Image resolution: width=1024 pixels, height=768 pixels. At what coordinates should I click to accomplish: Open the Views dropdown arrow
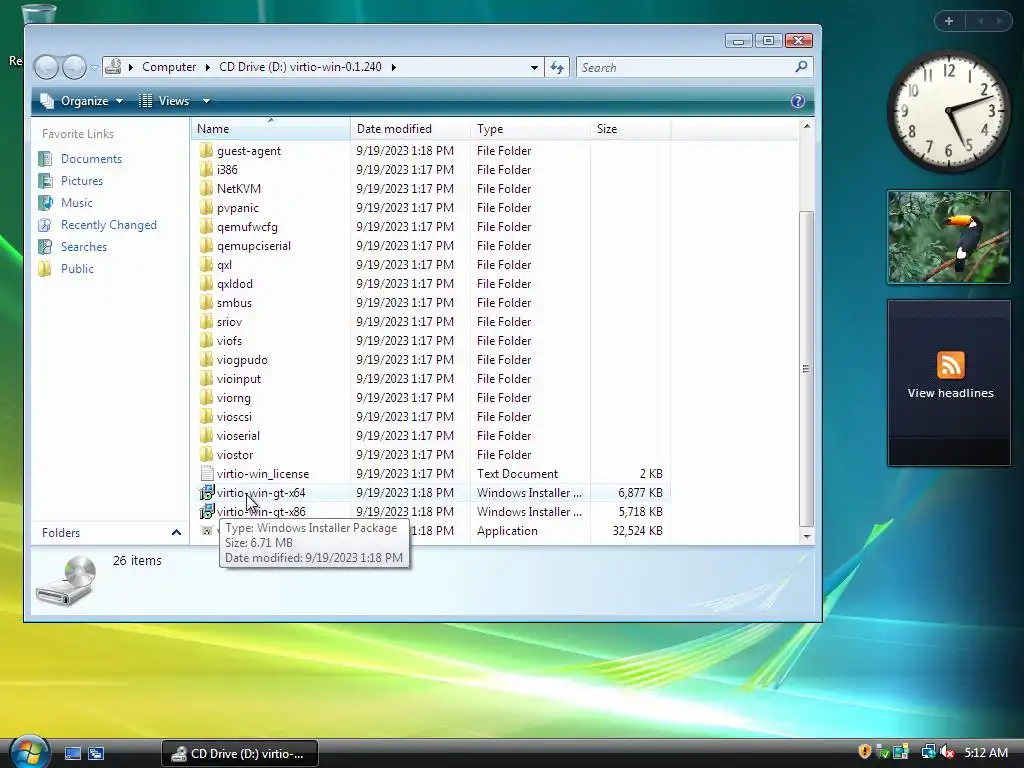(206, 101)
